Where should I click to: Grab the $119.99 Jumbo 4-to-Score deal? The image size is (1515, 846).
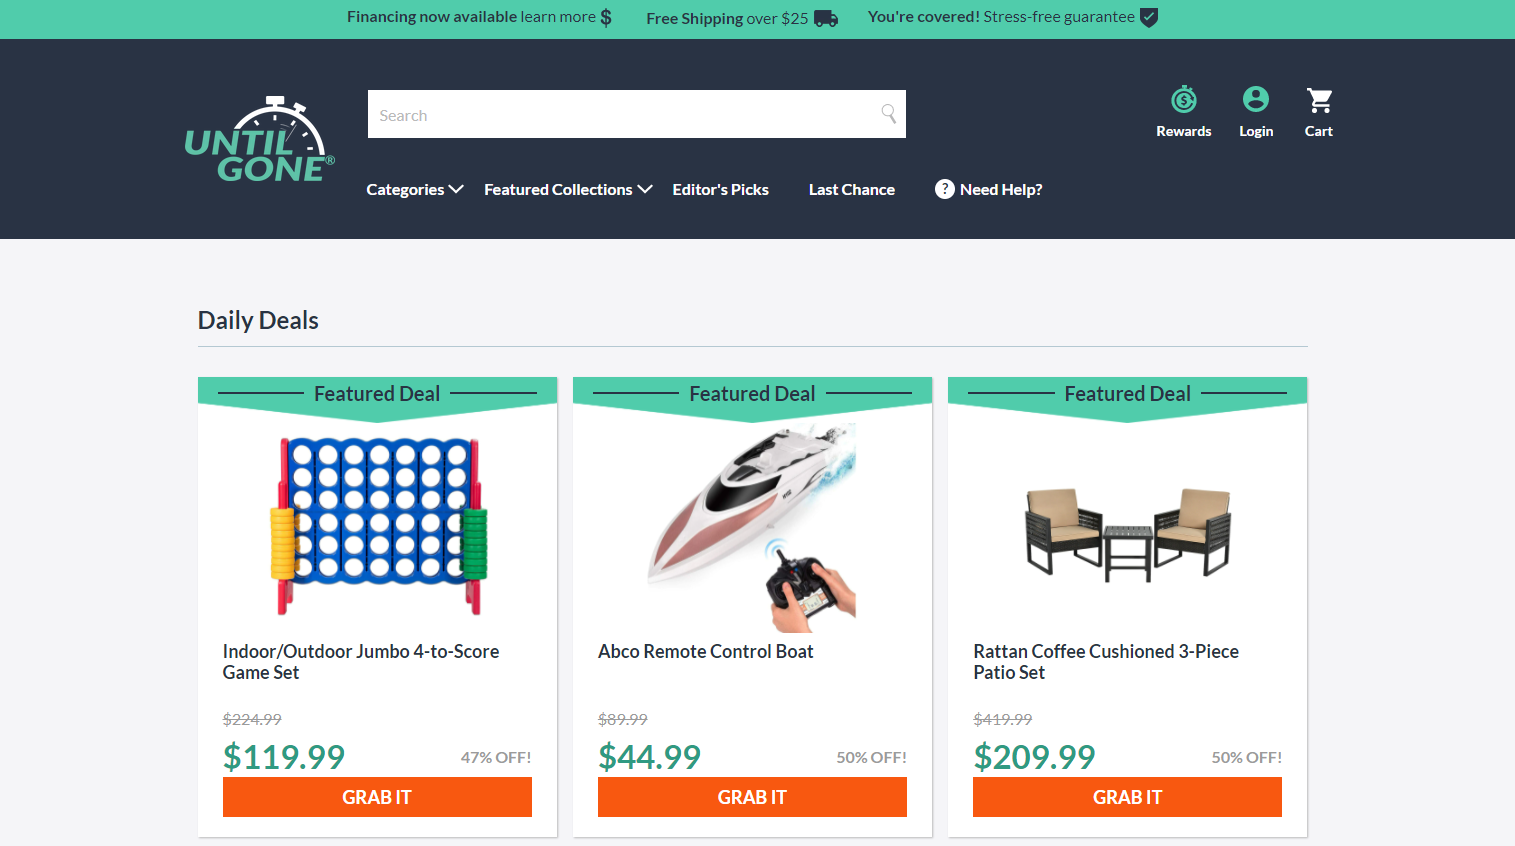[x=377, y=797]
